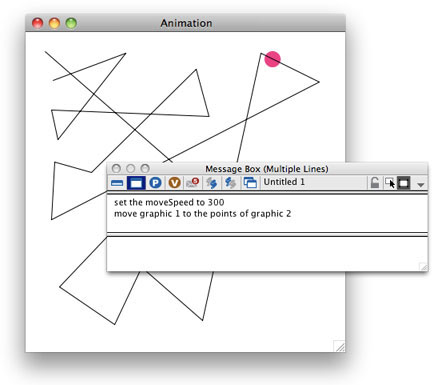Click the Message Box grey close button
438x385 pixels.
tap(116, 168)
